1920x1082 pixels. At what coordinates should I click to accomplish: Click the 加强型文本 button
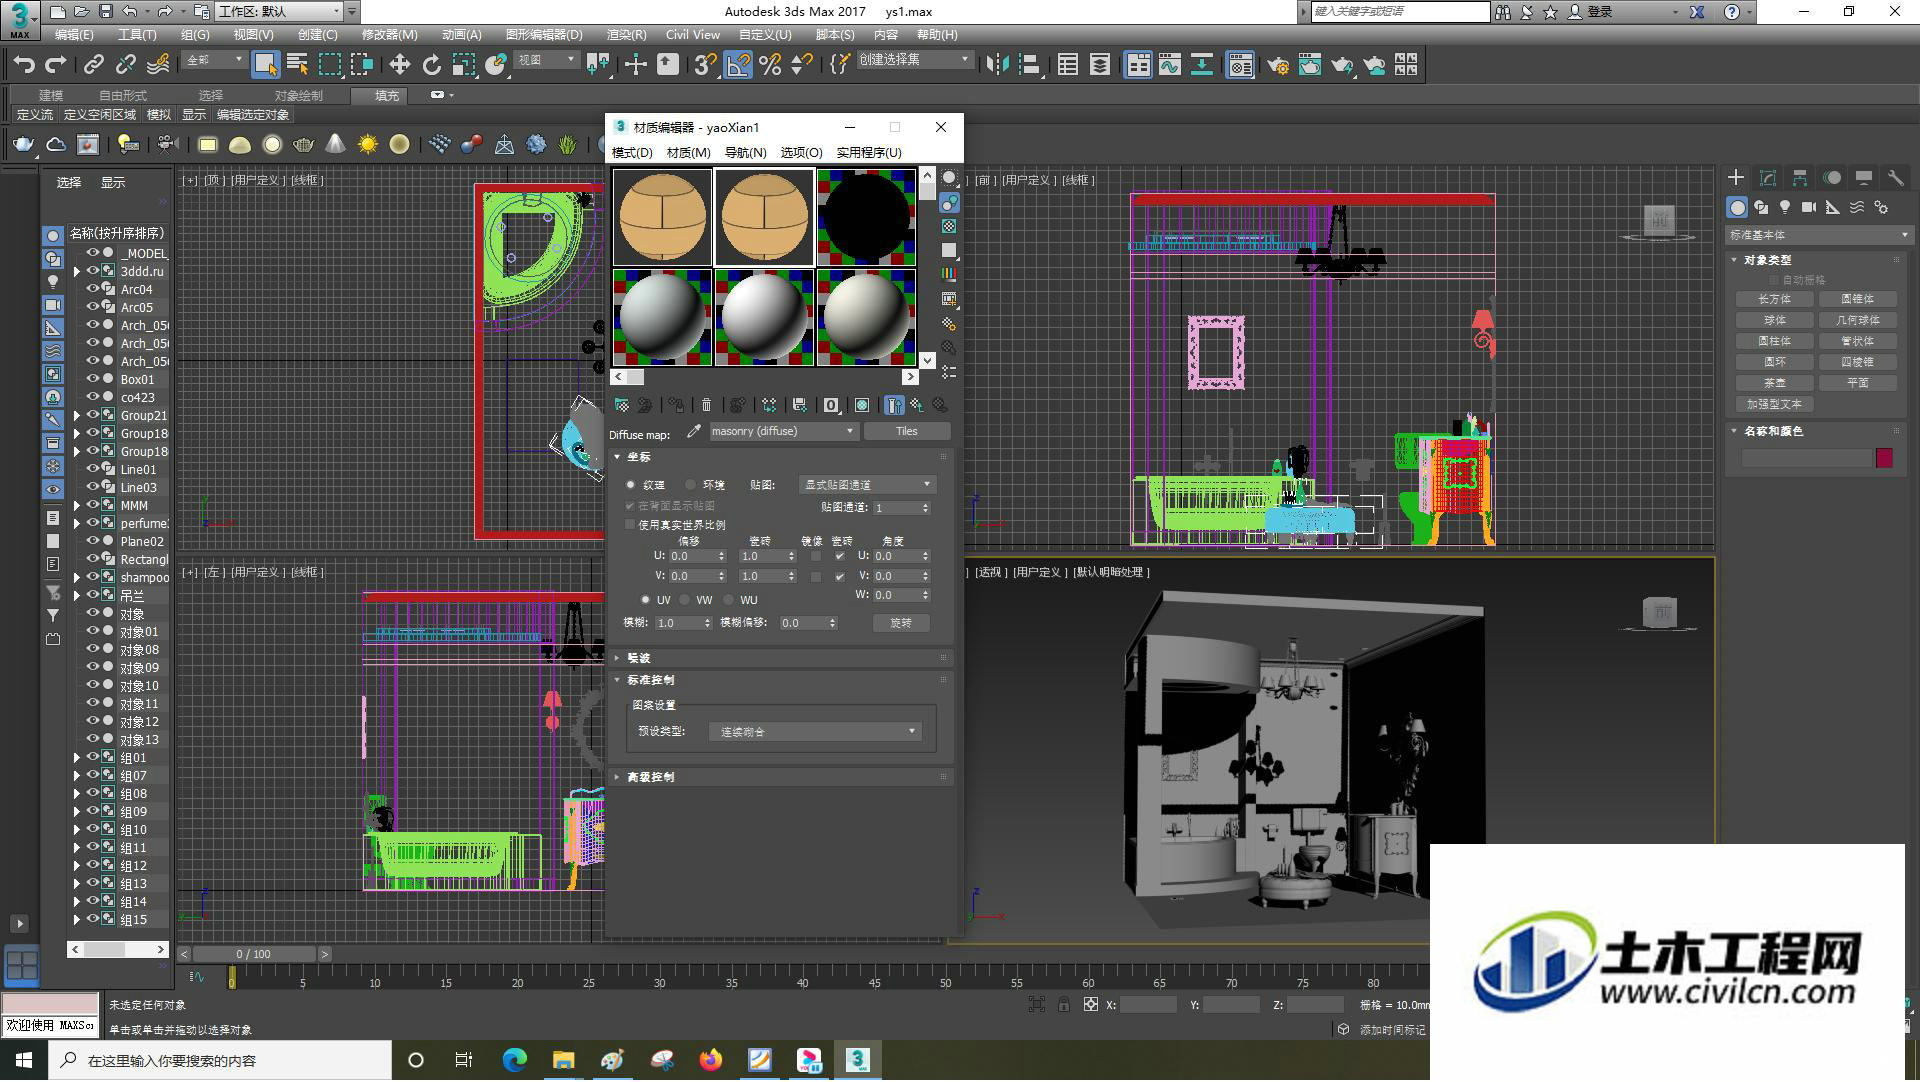pos(1775,405)
